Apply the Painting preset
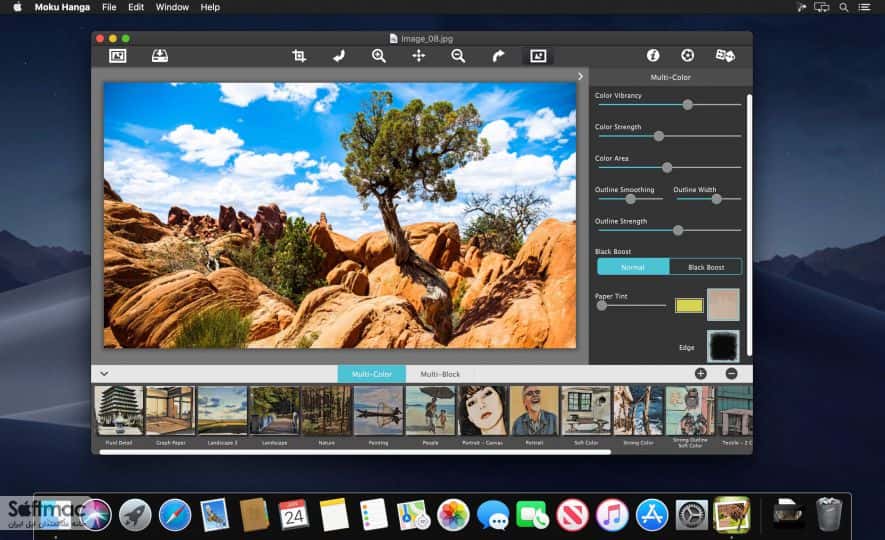This screenshot has width=885, height=540. (378, 410)
